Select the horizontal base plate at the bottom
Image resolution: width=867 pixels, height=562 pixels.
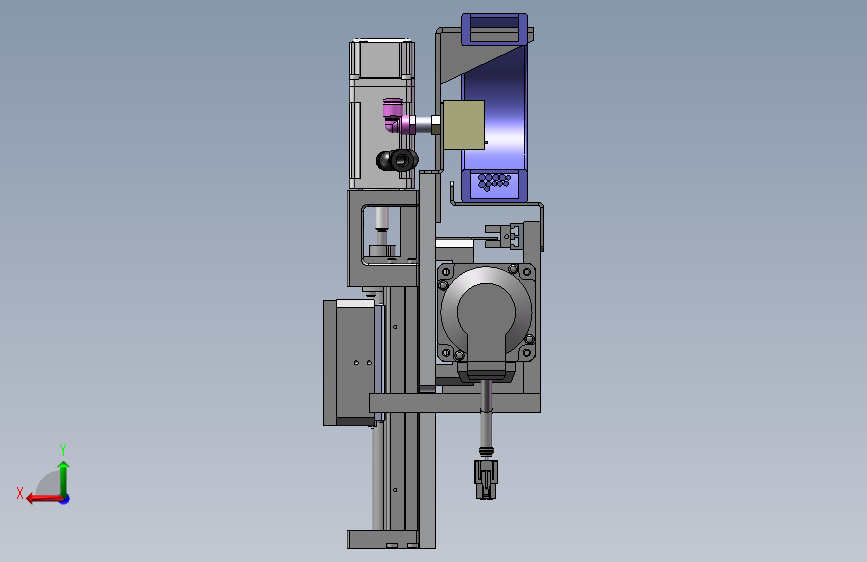(383, 539)
